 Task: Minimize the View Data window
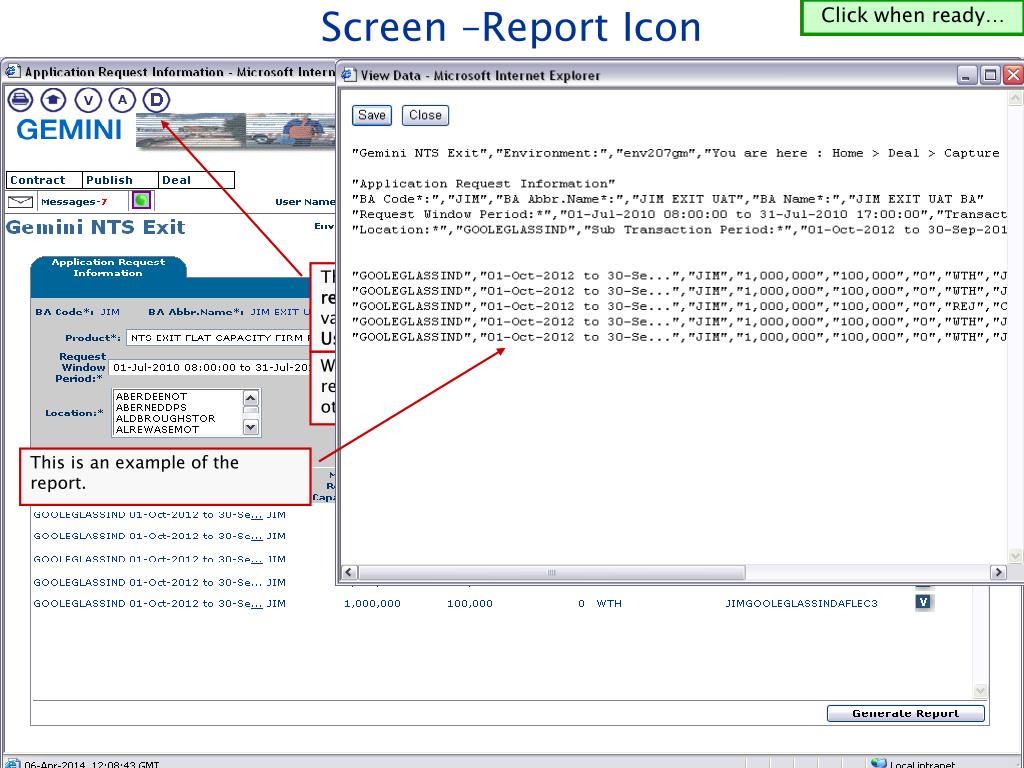(x=967, y=75)
